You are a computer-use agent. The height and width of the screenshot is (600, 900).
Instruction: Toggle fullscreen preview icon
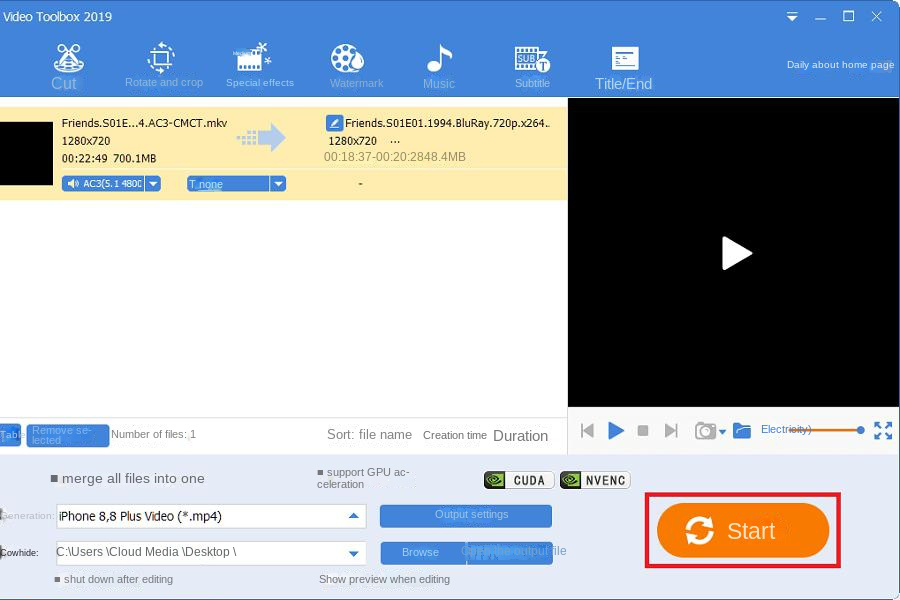click(883, 430)
